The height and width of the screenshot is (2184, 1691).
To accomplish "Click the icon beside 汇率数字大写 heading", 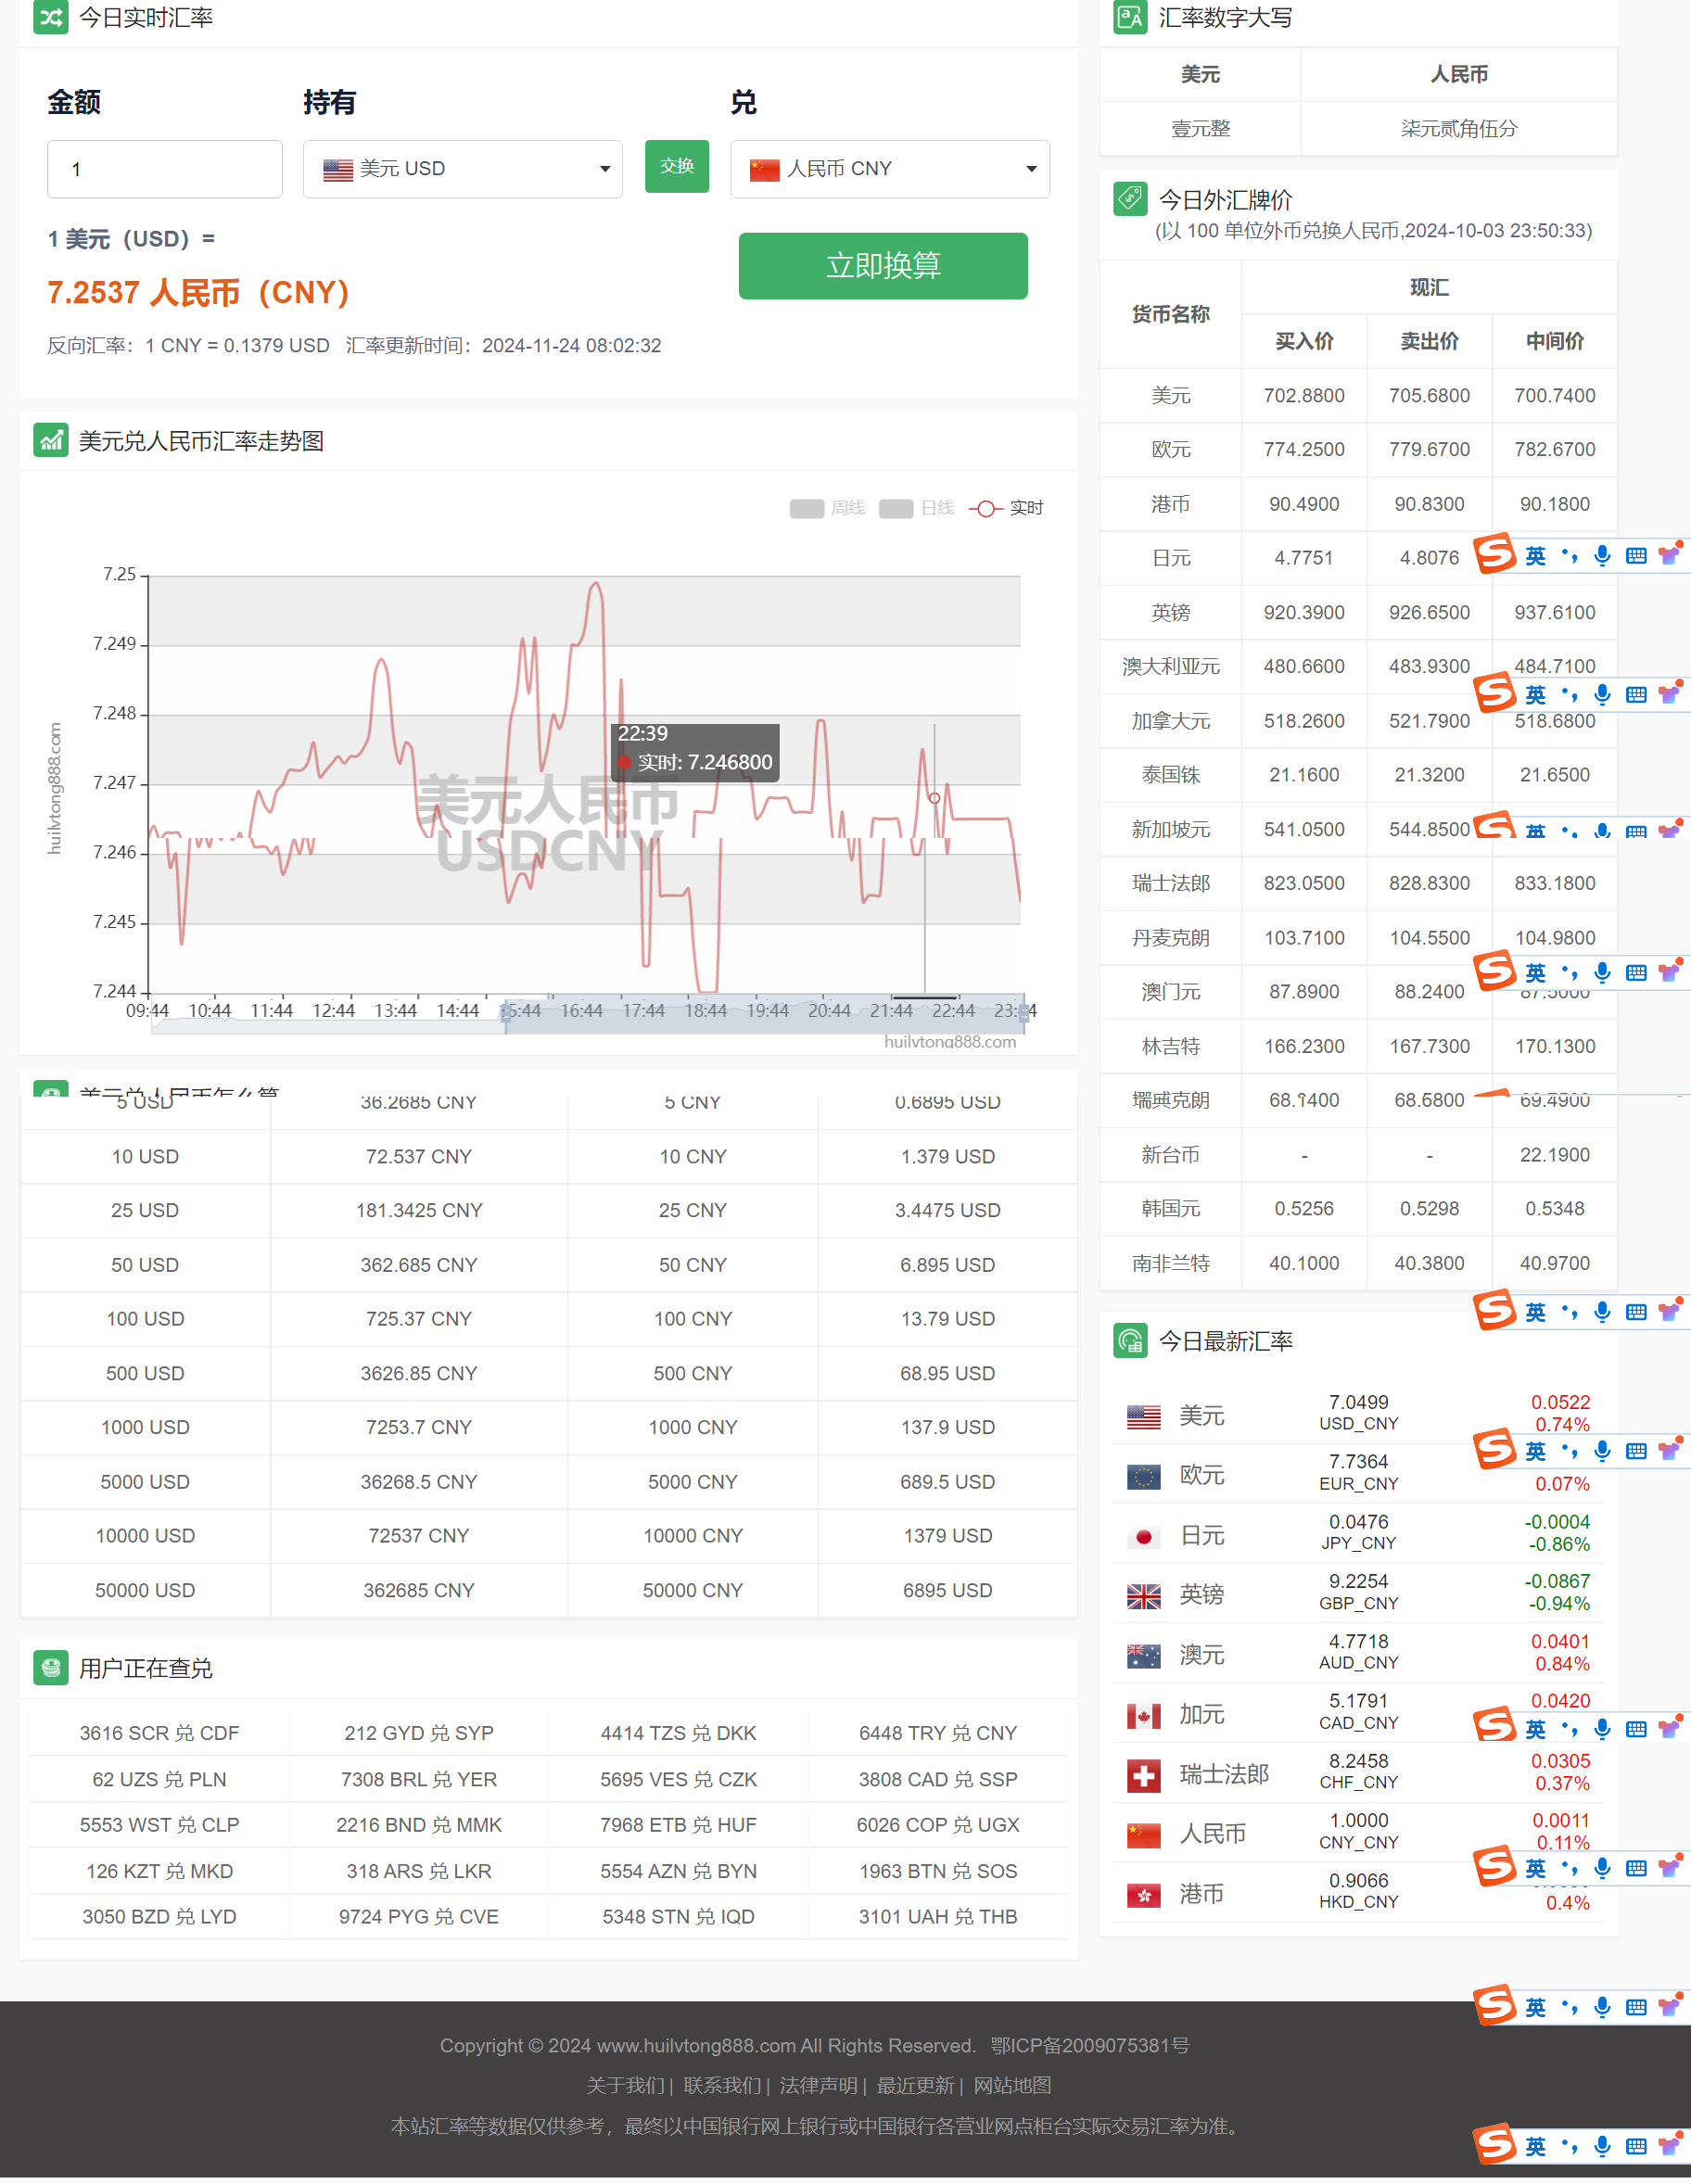I will tap(1130, 17).
